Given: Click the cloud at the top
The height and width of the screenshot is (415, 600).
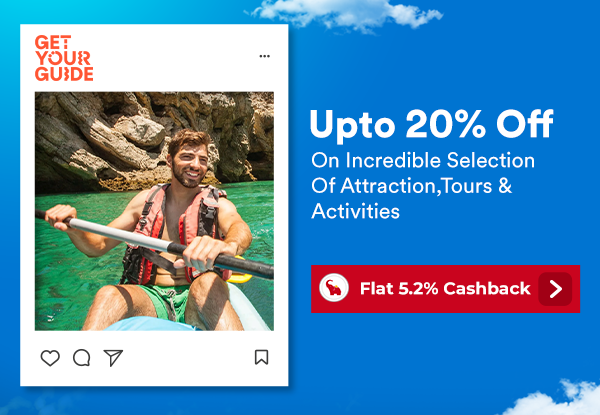Looking at the screenshot, I should point(344,15).
